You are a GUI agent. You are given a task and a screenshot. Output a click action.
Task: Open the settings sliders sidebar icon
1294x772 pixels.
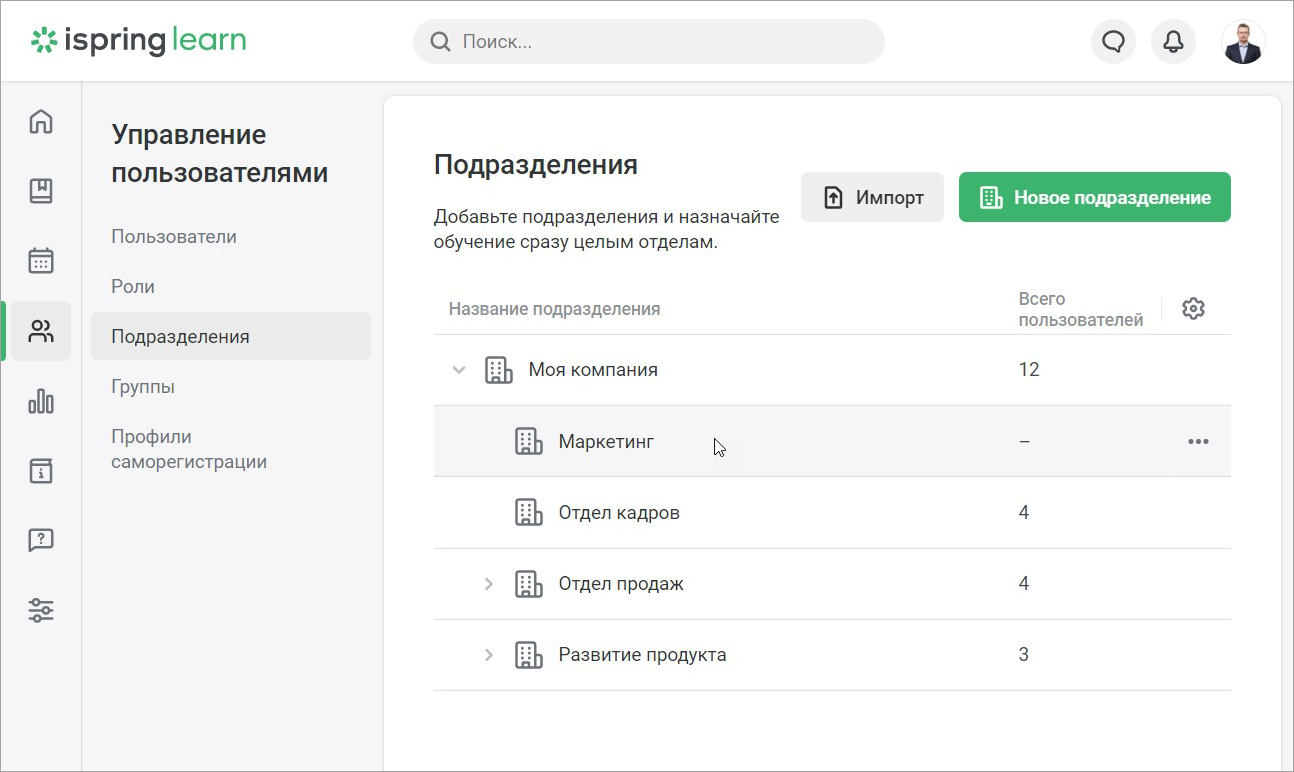[x=41, y=610]
